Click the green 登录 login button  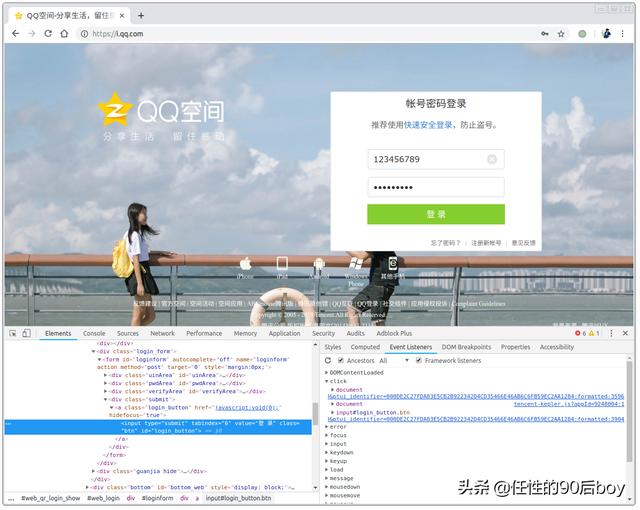436,214
